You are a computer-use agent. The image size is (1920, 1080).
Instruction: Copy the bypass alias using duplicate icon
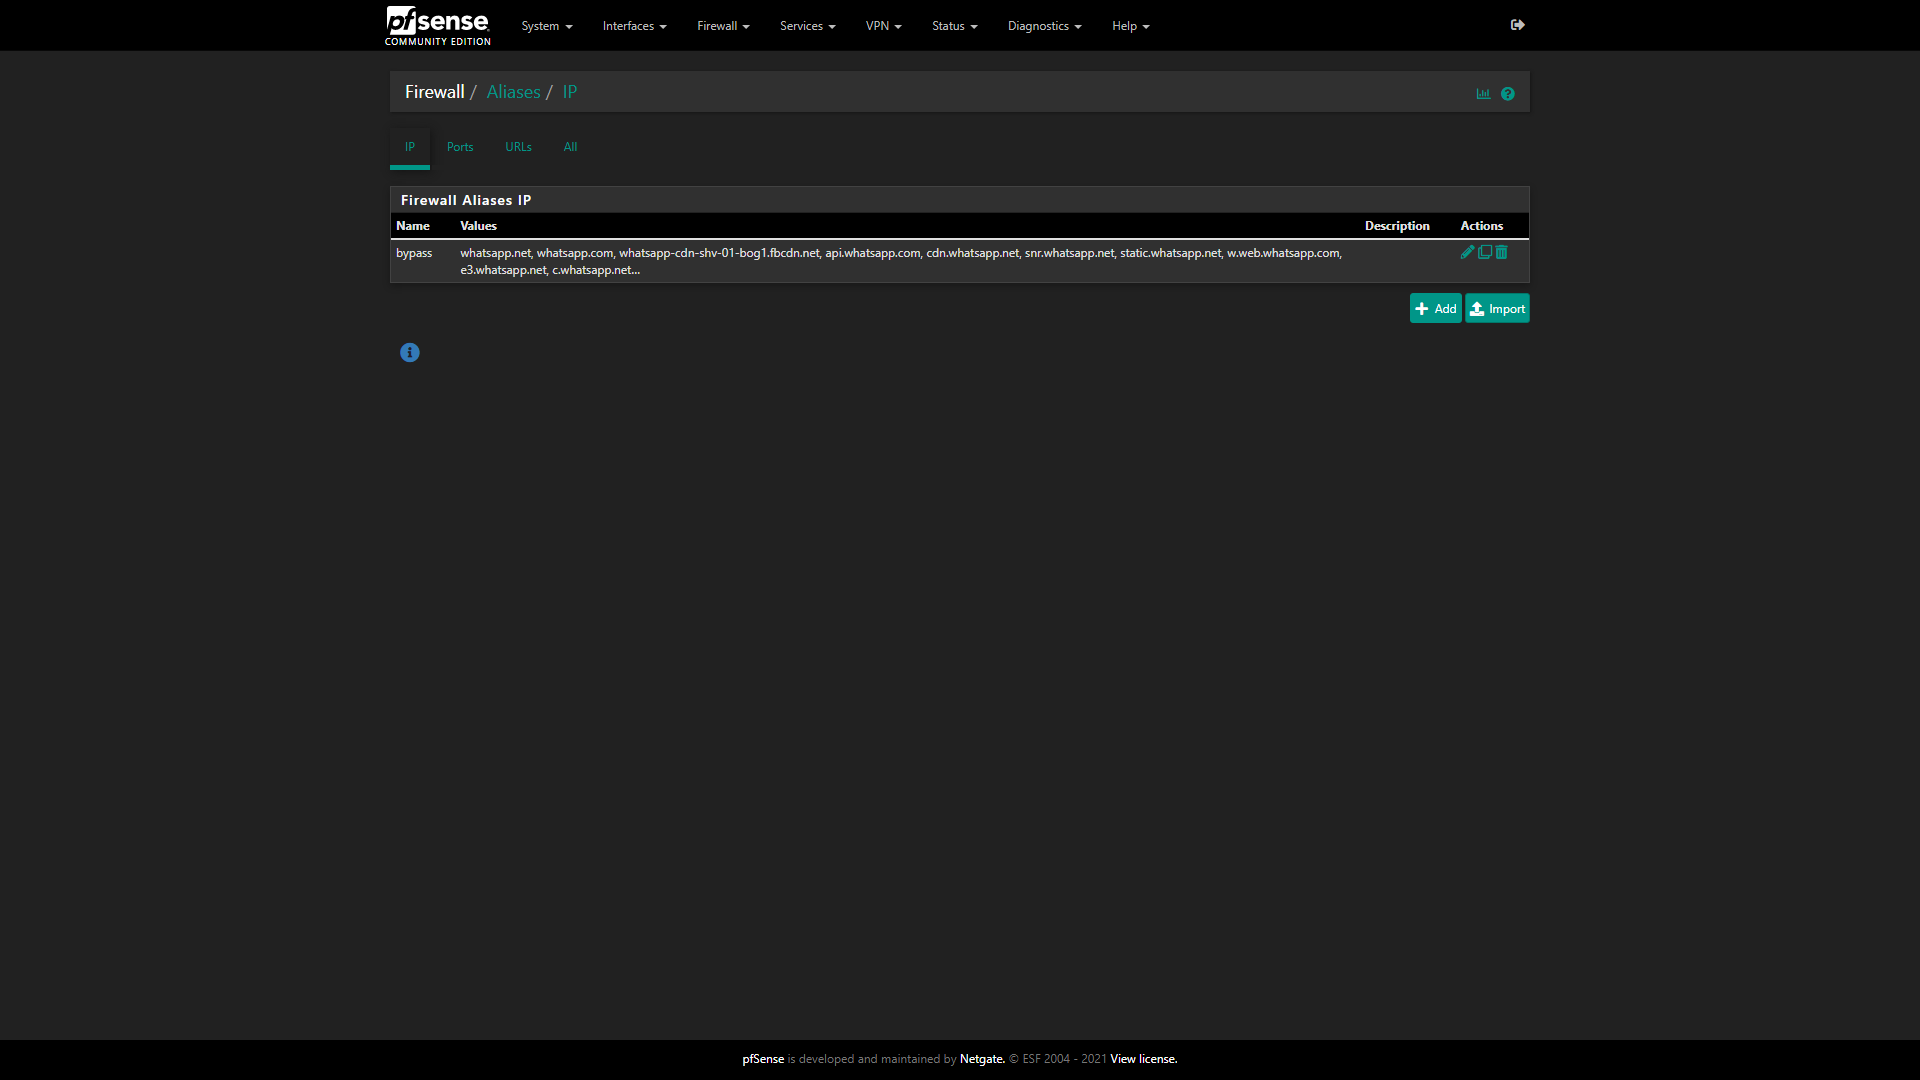click(1485, 253)
